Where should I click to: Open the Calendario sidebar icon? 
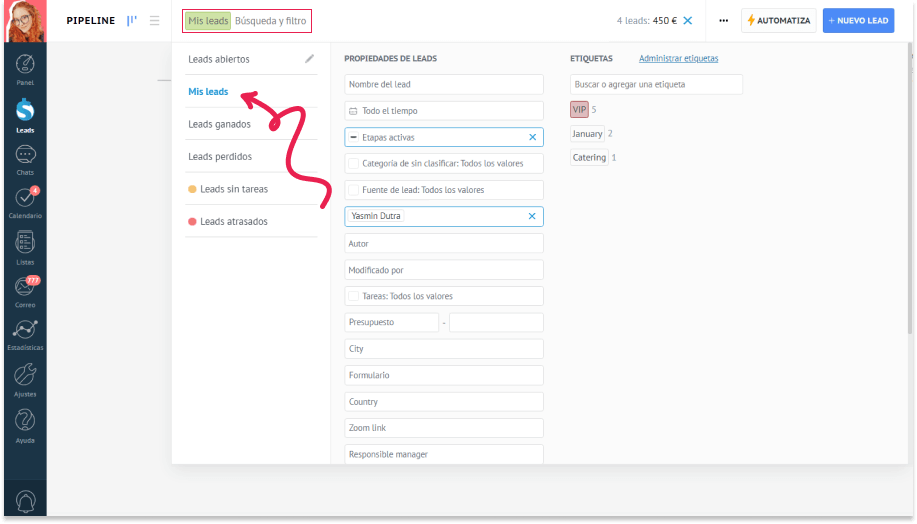(x=25, y=201)
